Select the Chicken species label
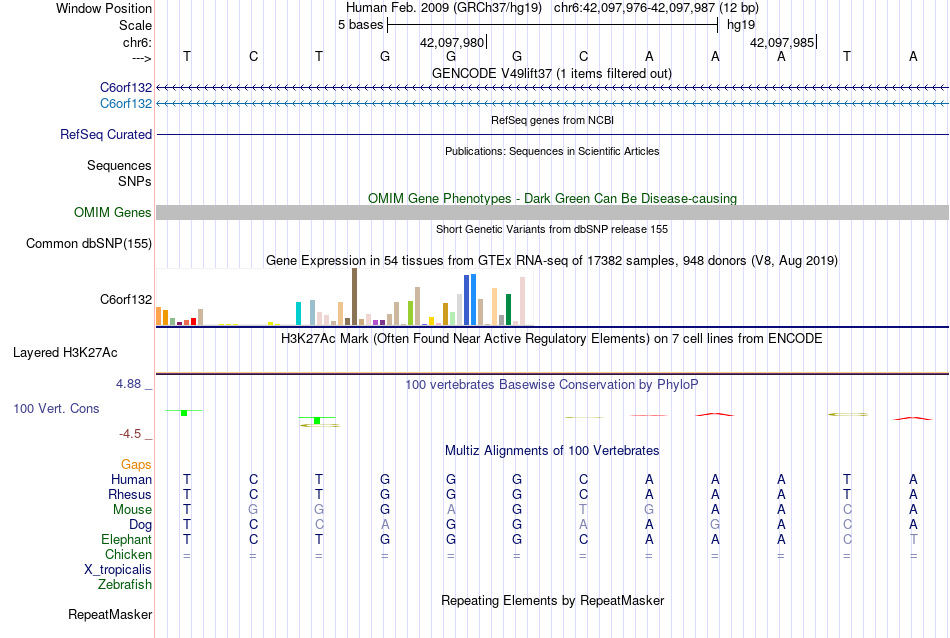Image resolution: width=950 pixels, height=638 pixels. tap(128, 554)
